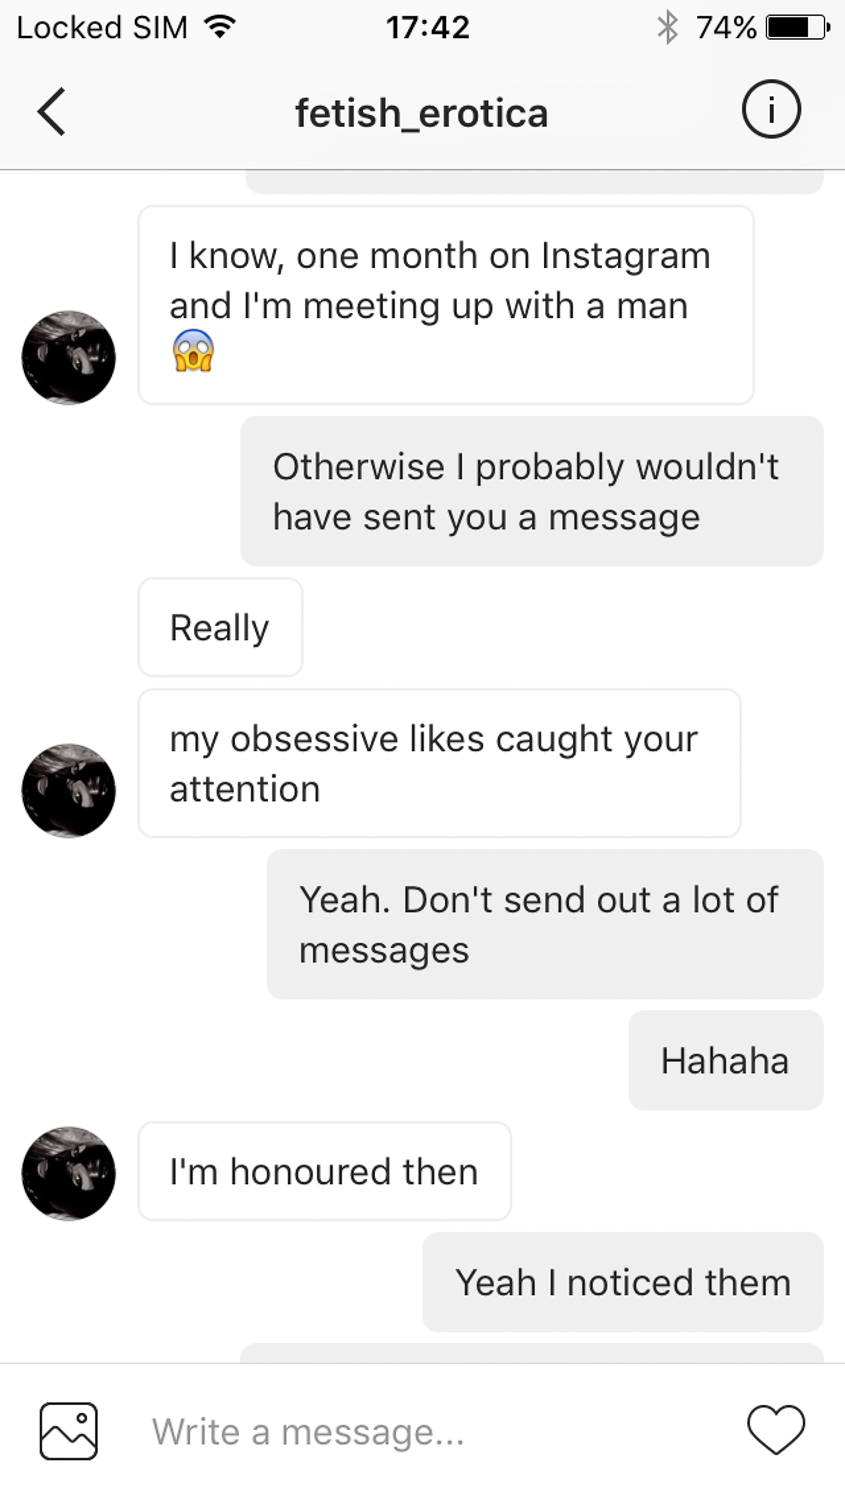Tap the 'Yeah I noticed them' message
845x1500 pixels.
tap(623, 1282)
